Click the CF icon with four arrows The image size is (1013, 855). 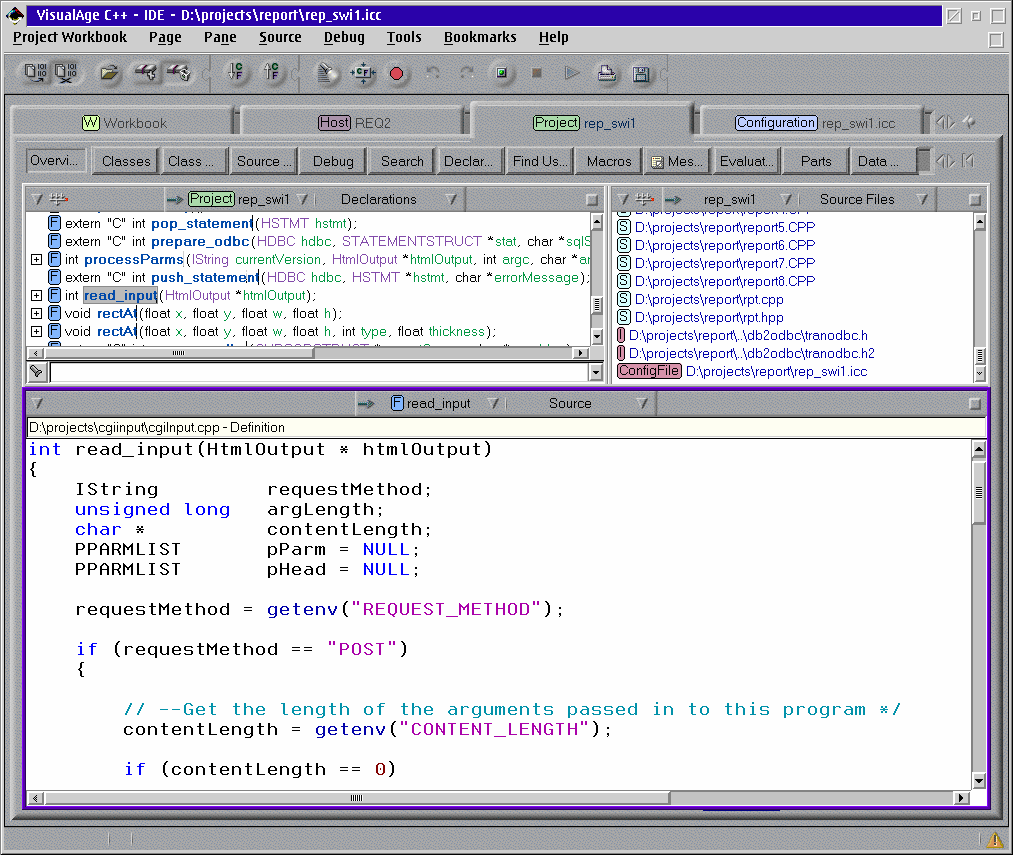362,73
